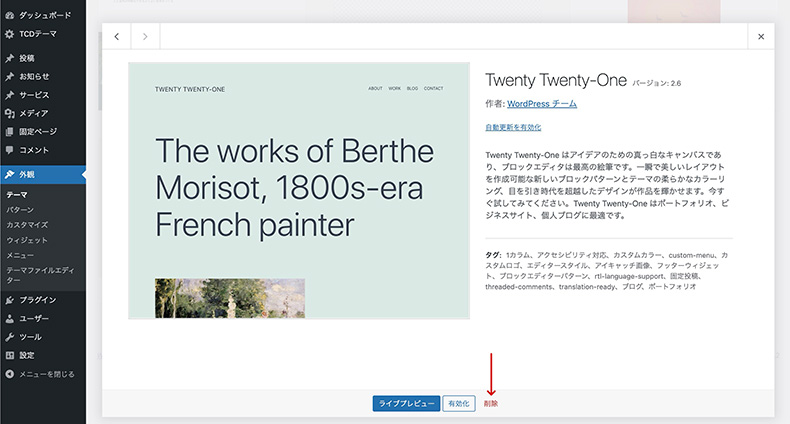Click the Twenty Twenty-One theme title
The height and width of the screenshot is (424, 790).
pos(556,80)
